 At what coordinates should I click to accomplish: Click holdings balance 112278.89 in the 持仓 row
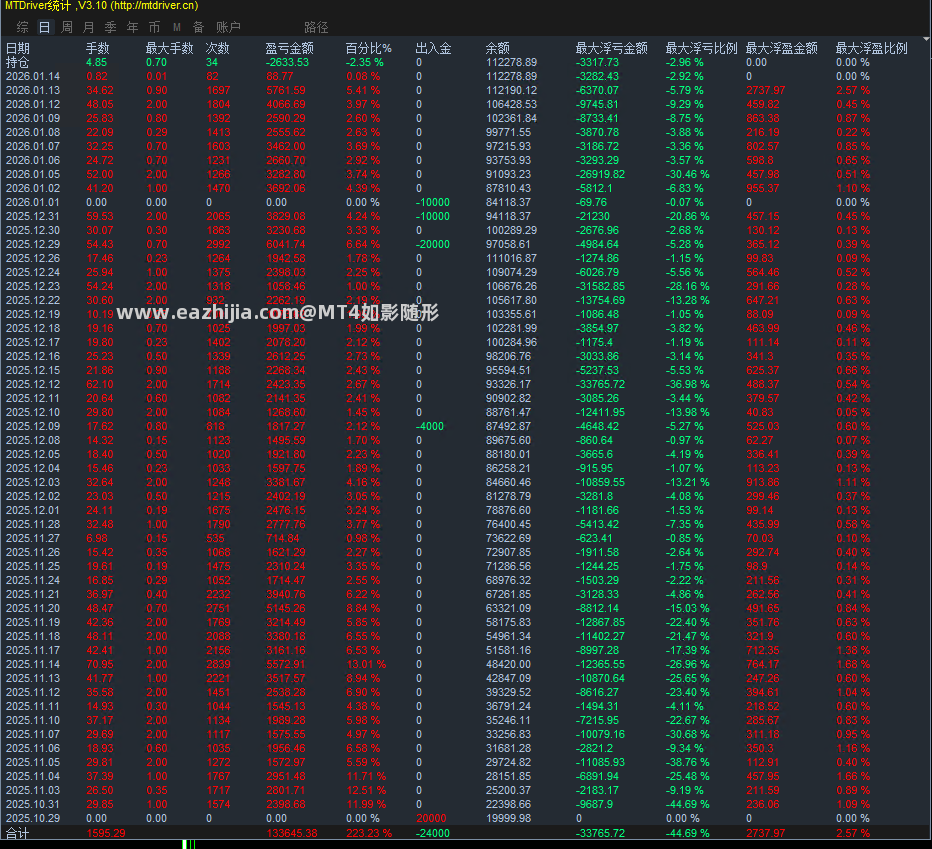point(511,62)
